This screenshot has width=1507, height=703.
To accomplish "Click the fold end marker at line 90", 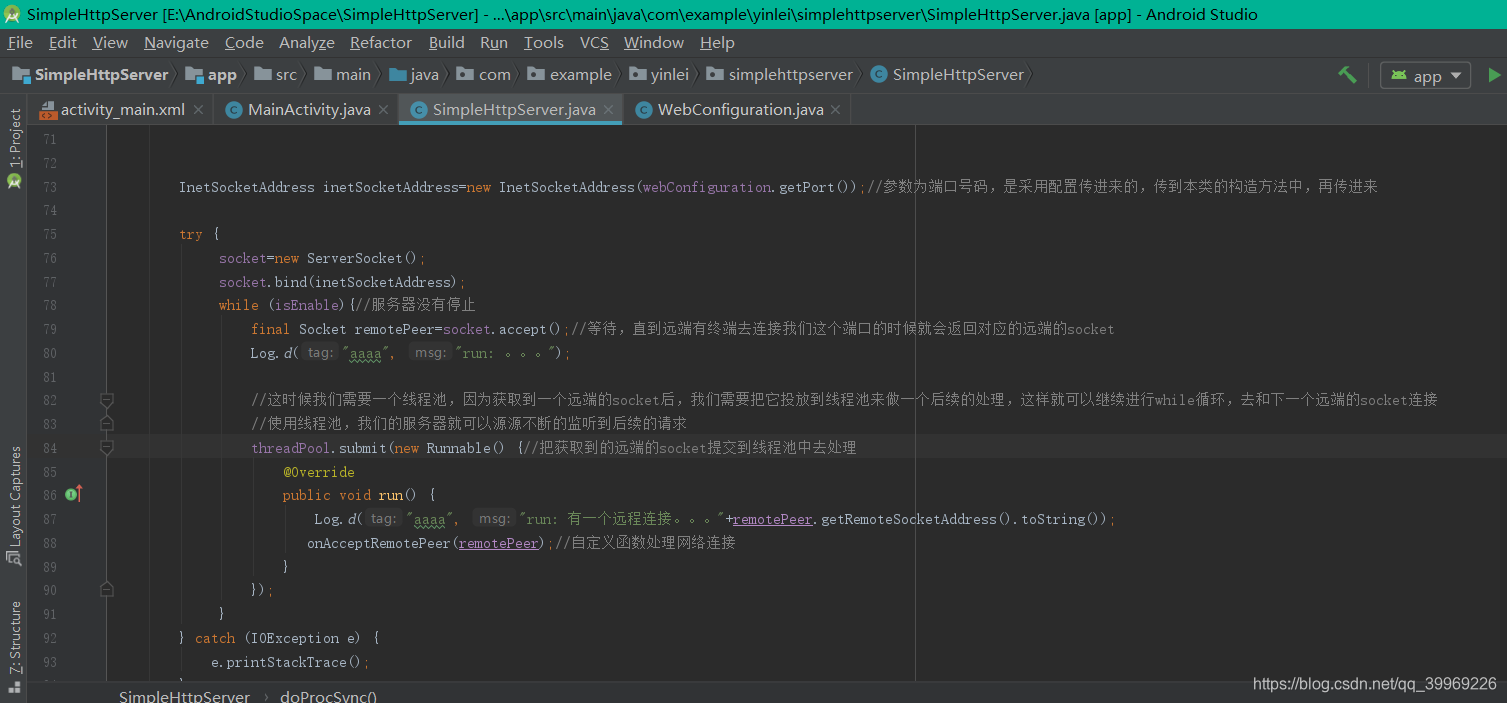I will (107, 590).
